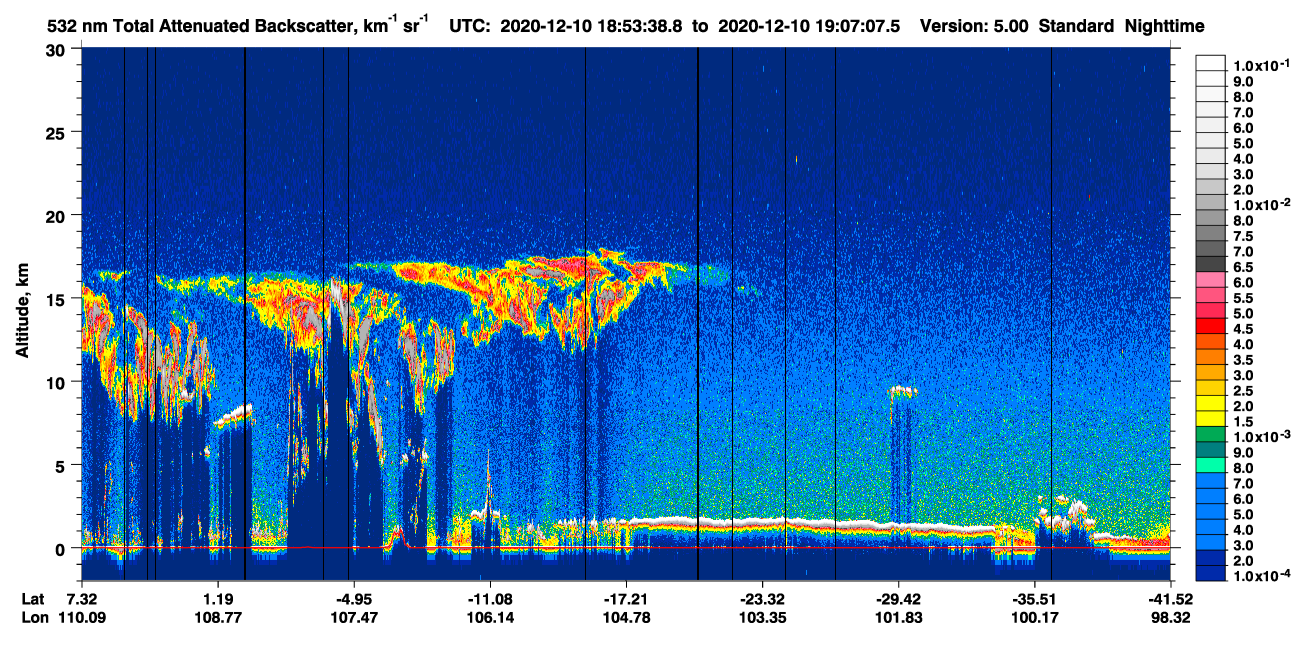The width and height of the screenshot is (1300, 667).
Task: Click latitude value "-4.95"
Action: [352, 599]
